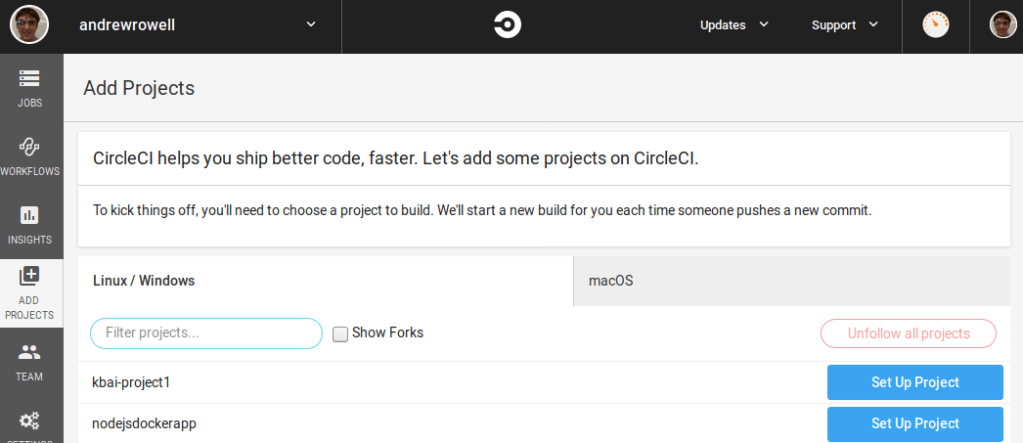Expand the andrewrowell organization dropdown
1023x443 pixels.
click(x=310, y=25)
